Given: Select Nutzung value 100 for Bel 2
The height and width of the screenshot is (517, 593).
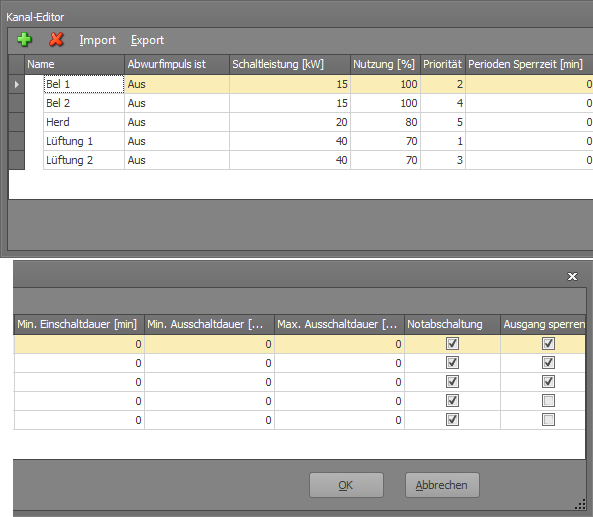Looking at the screenshot, I should point(385,103).
